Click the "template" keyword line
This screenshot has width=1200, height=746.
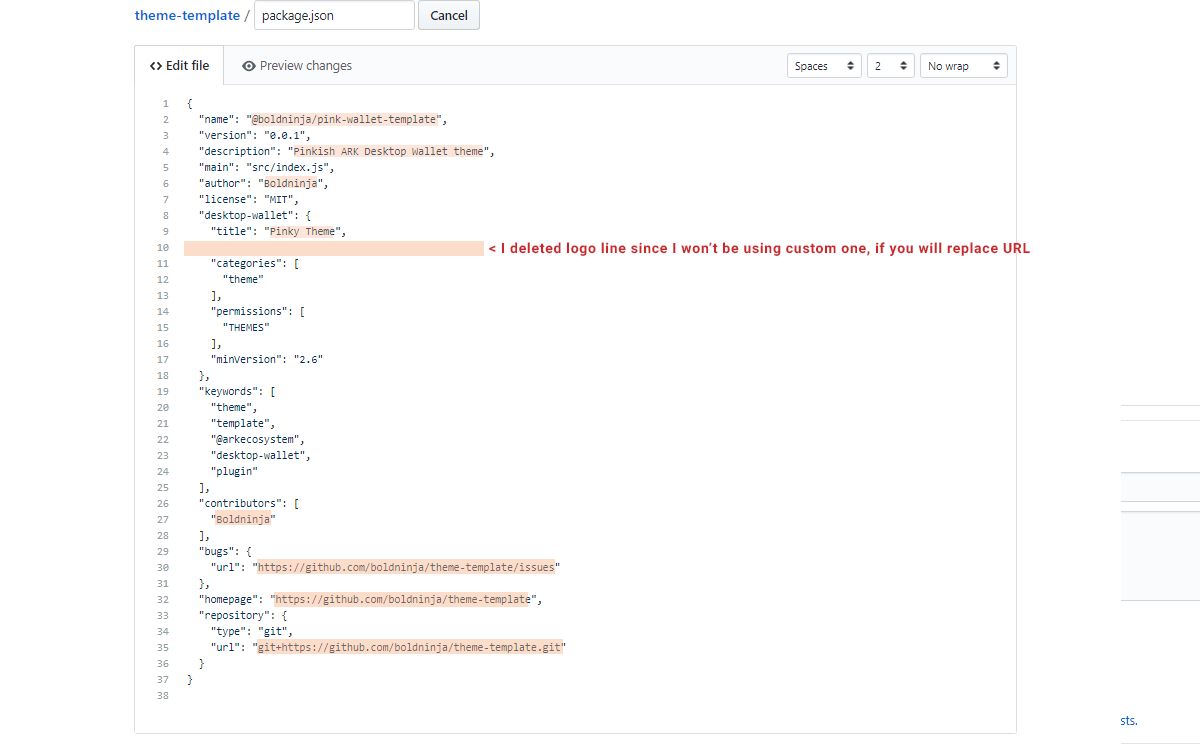point(242,423)
